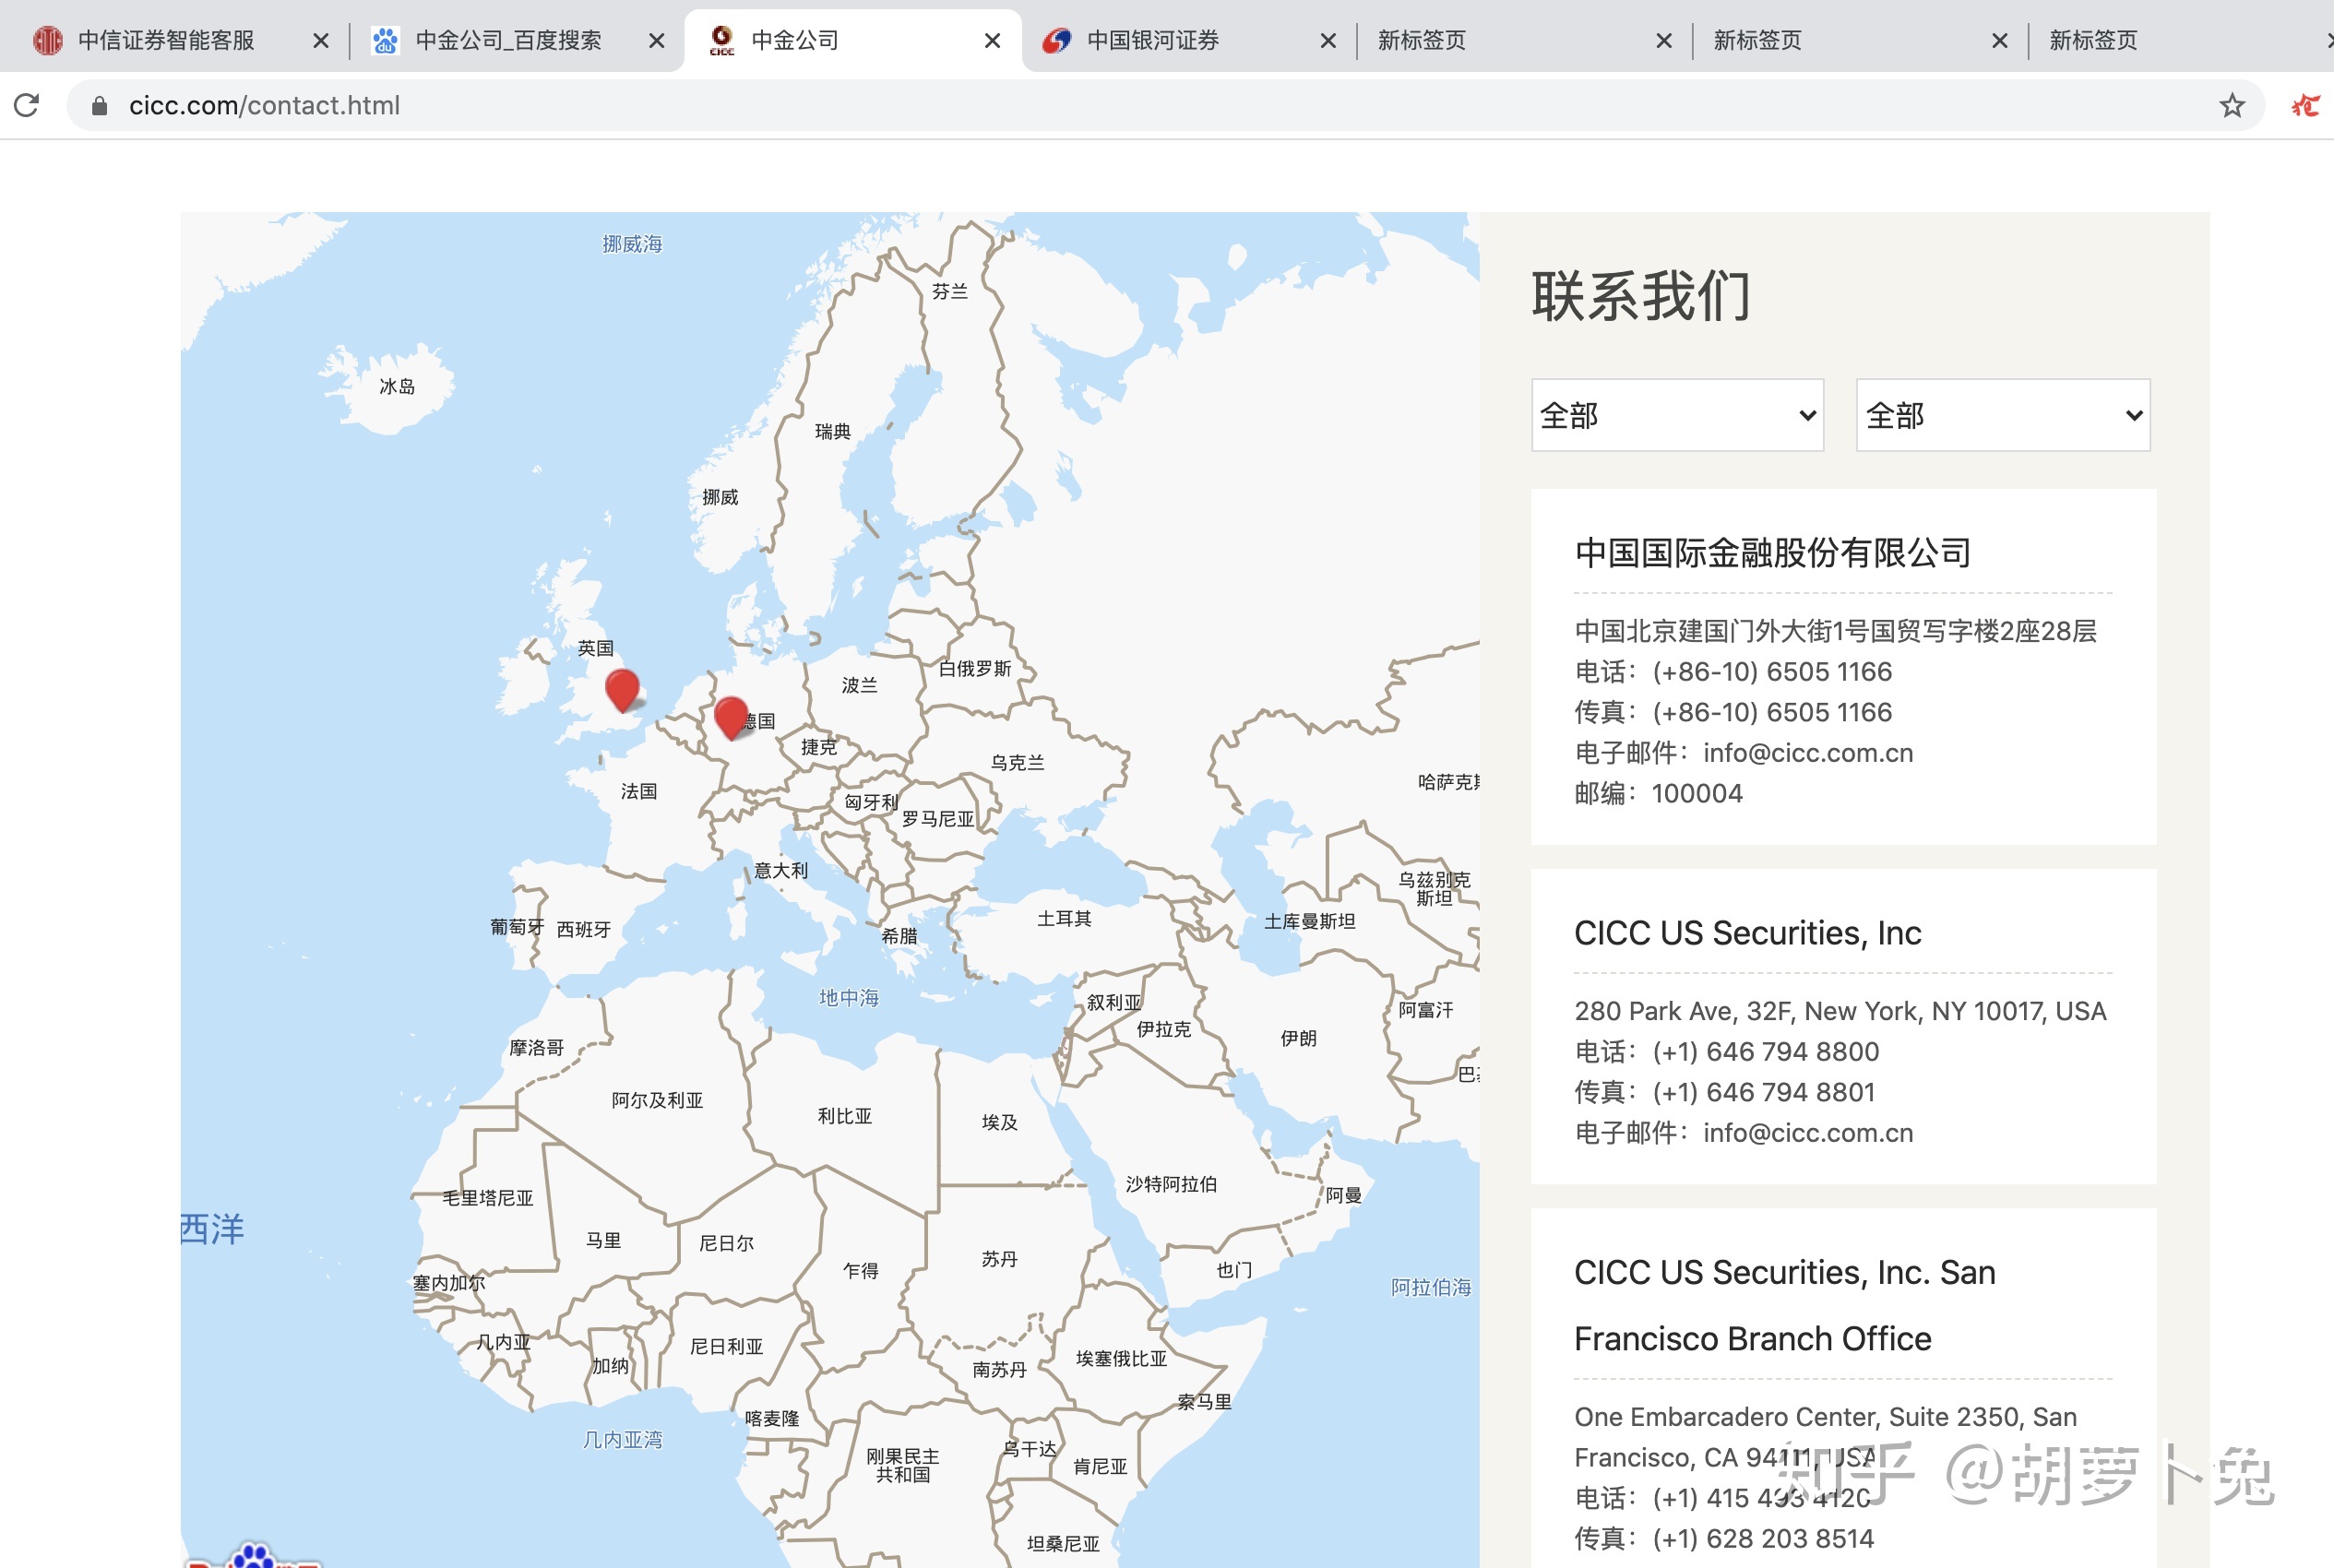The width and height of the screenshot is (2334, 1568).
Task: Bookmark this page with the star icon
Action: point(2231,105)
